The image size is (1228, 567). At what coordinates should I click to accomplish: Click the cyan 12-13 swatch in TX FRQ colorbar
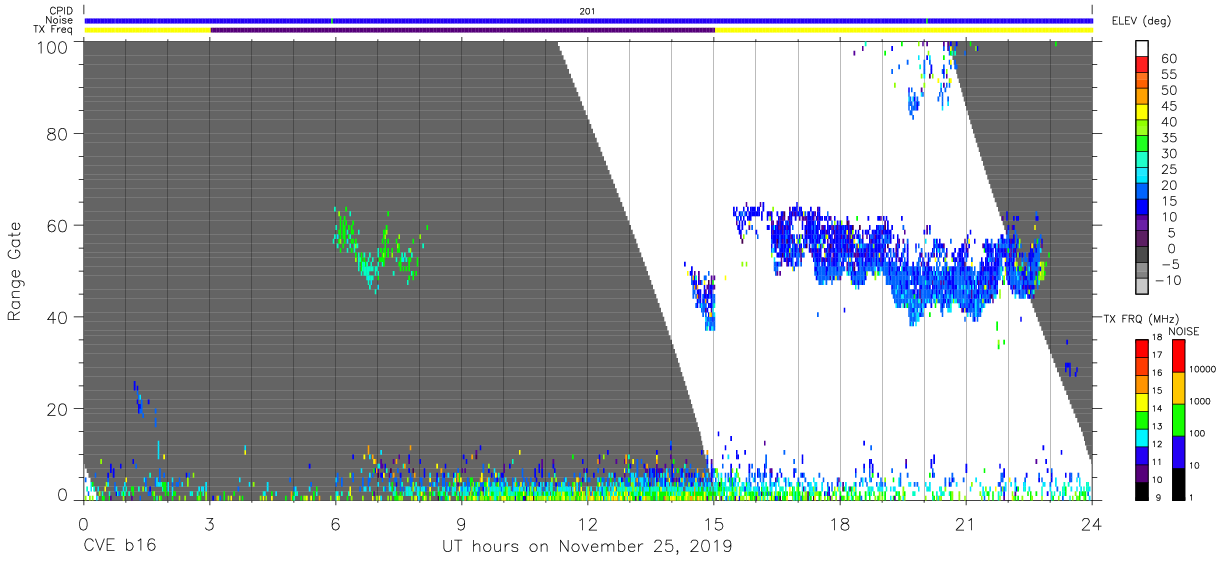1143,437
